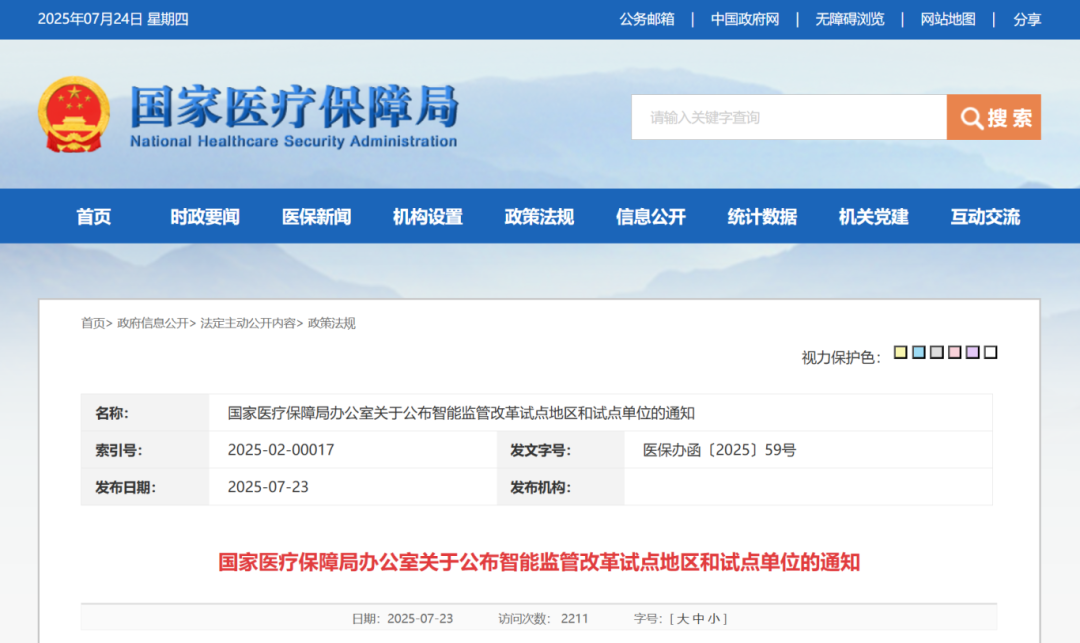Open the 统计数据 navigation menu
The image size is (1080, 643).
762,217
